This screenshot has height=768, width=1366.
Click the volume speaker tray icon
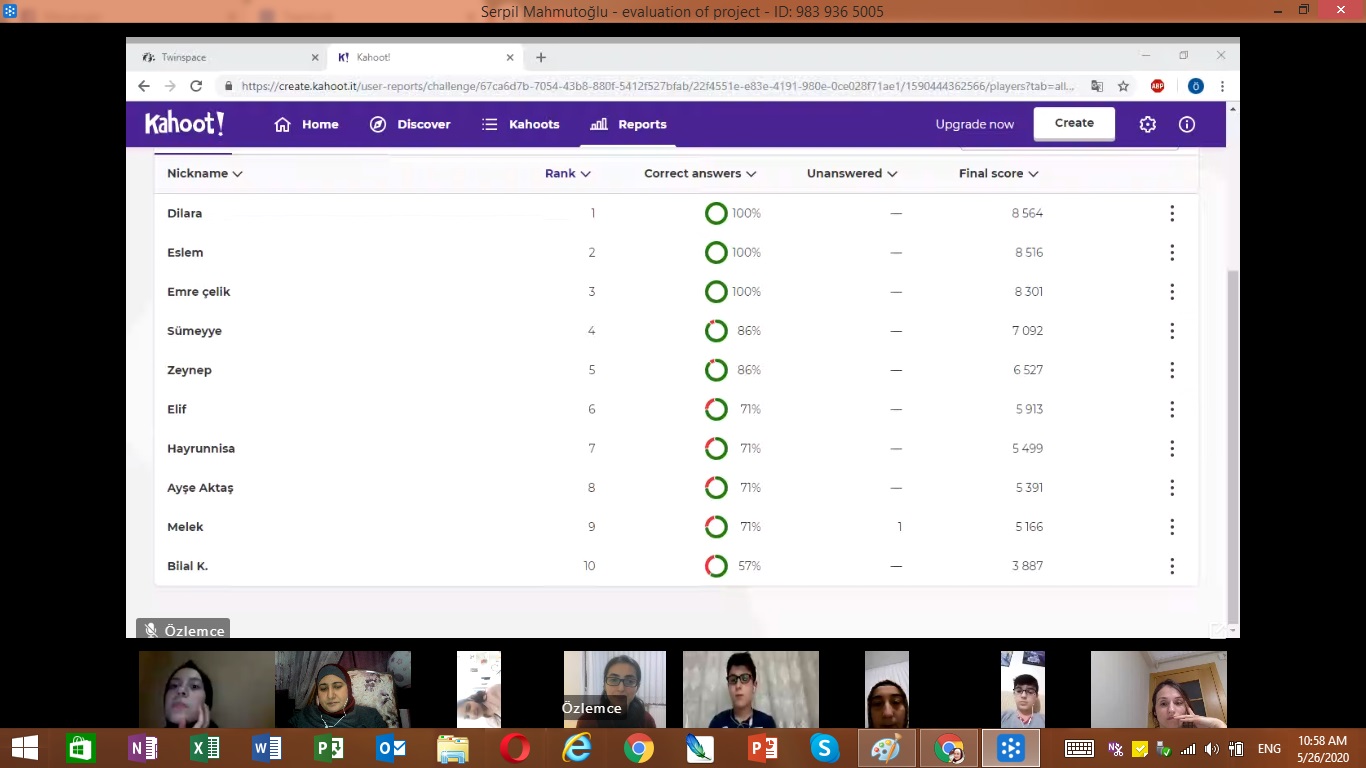click(1212, 748)
